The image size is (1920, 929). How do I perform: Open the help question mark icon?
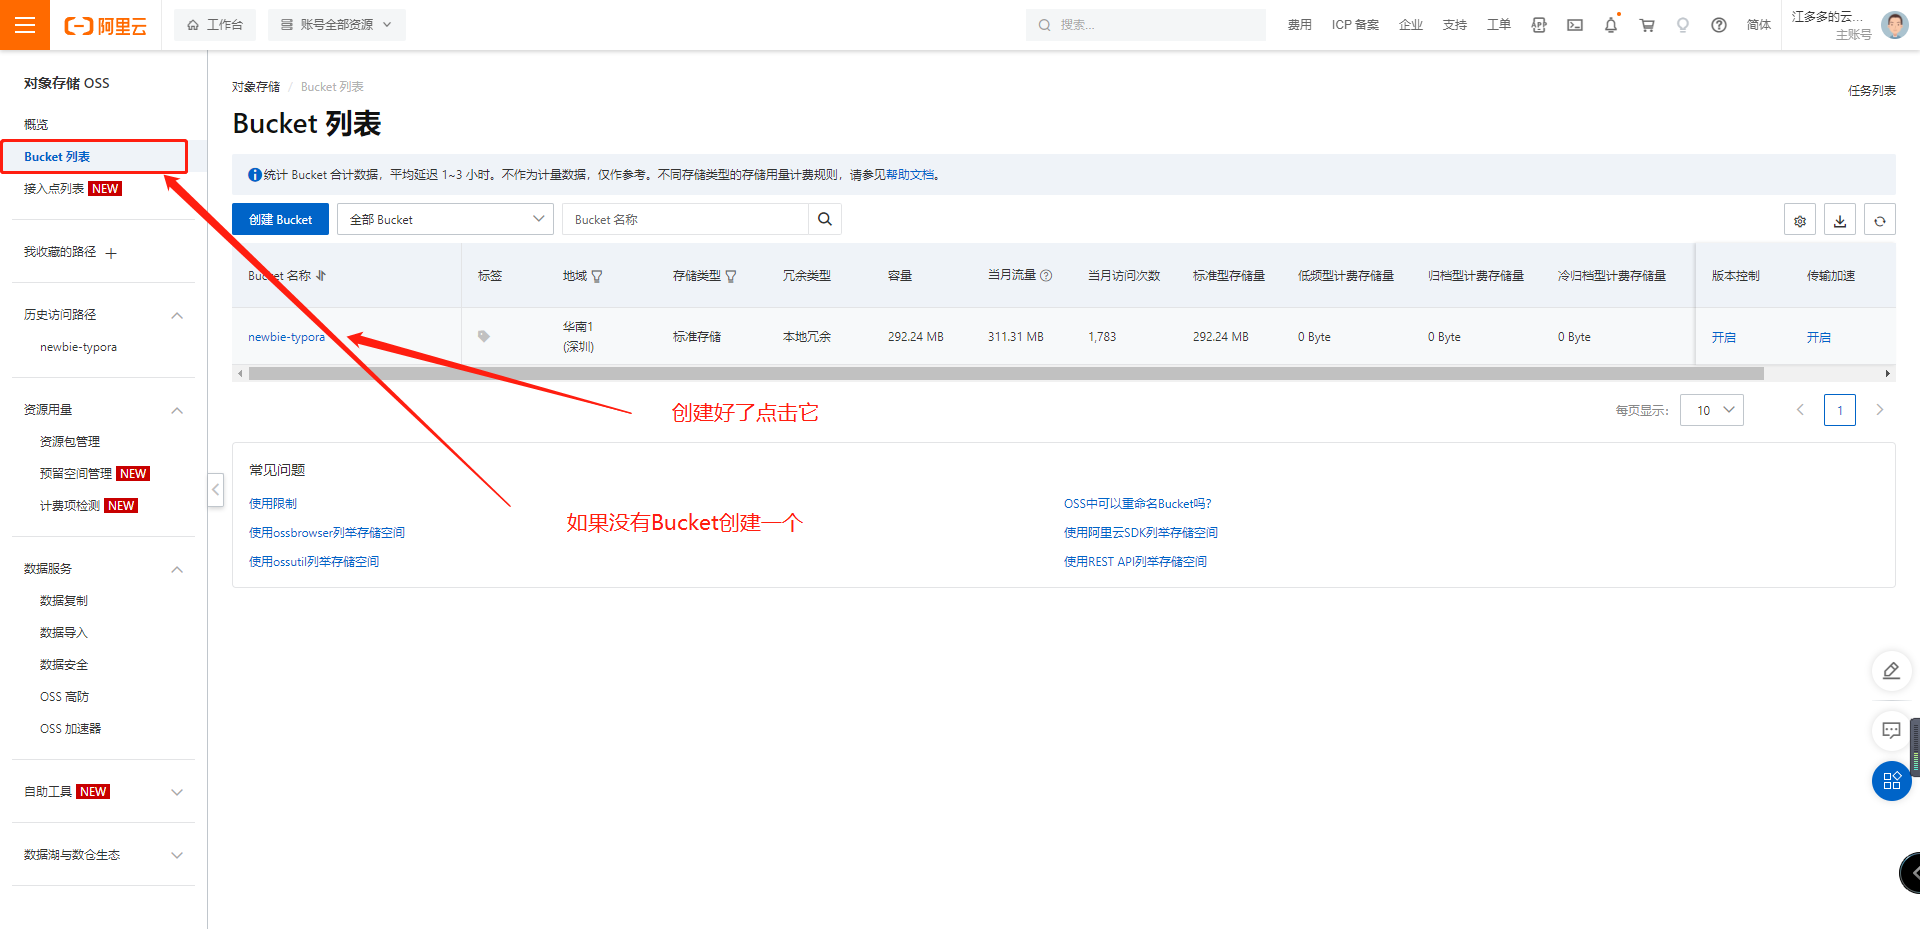[1719, 25]
